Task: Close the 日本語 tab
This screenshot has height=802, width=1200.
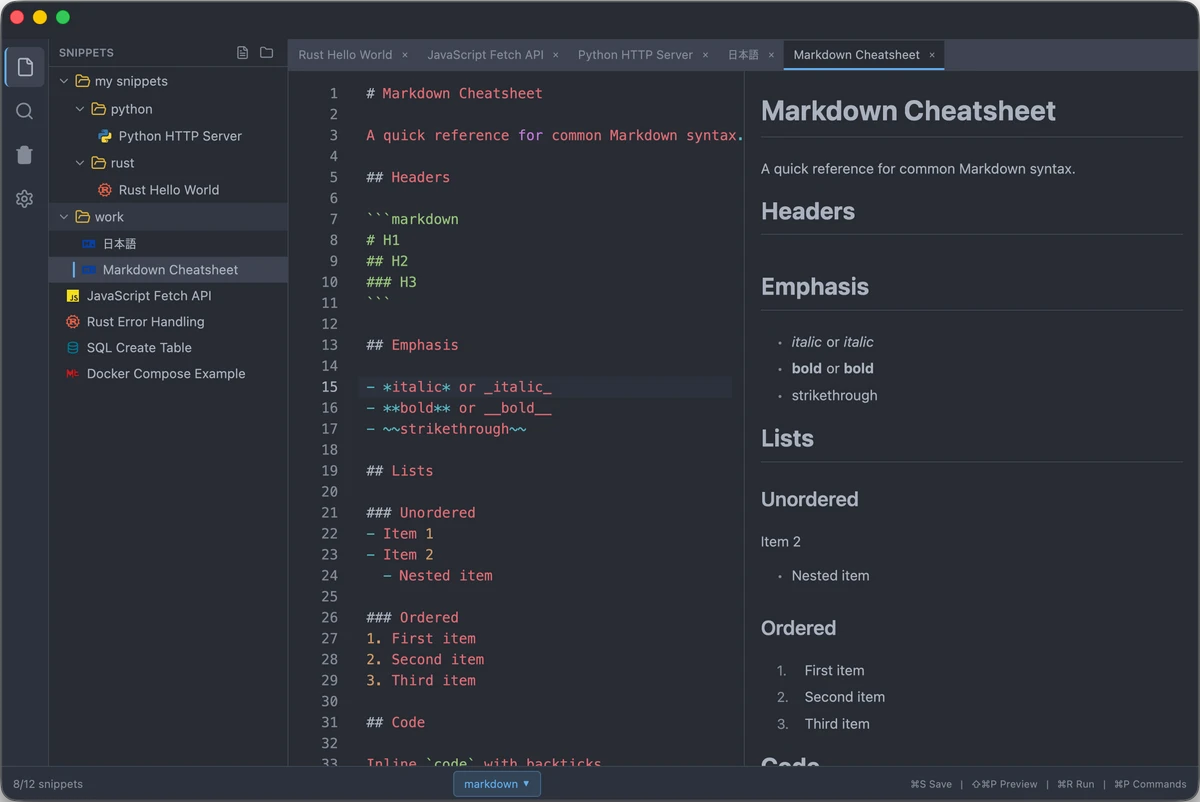Action: point(771,55)
